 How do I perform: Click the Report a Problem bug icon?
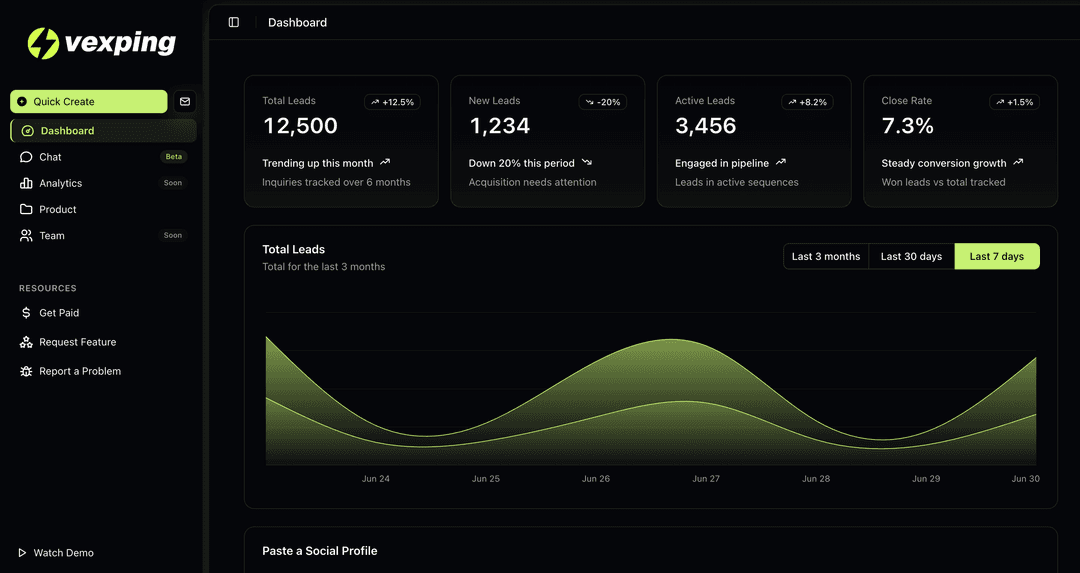click(26, 371)
